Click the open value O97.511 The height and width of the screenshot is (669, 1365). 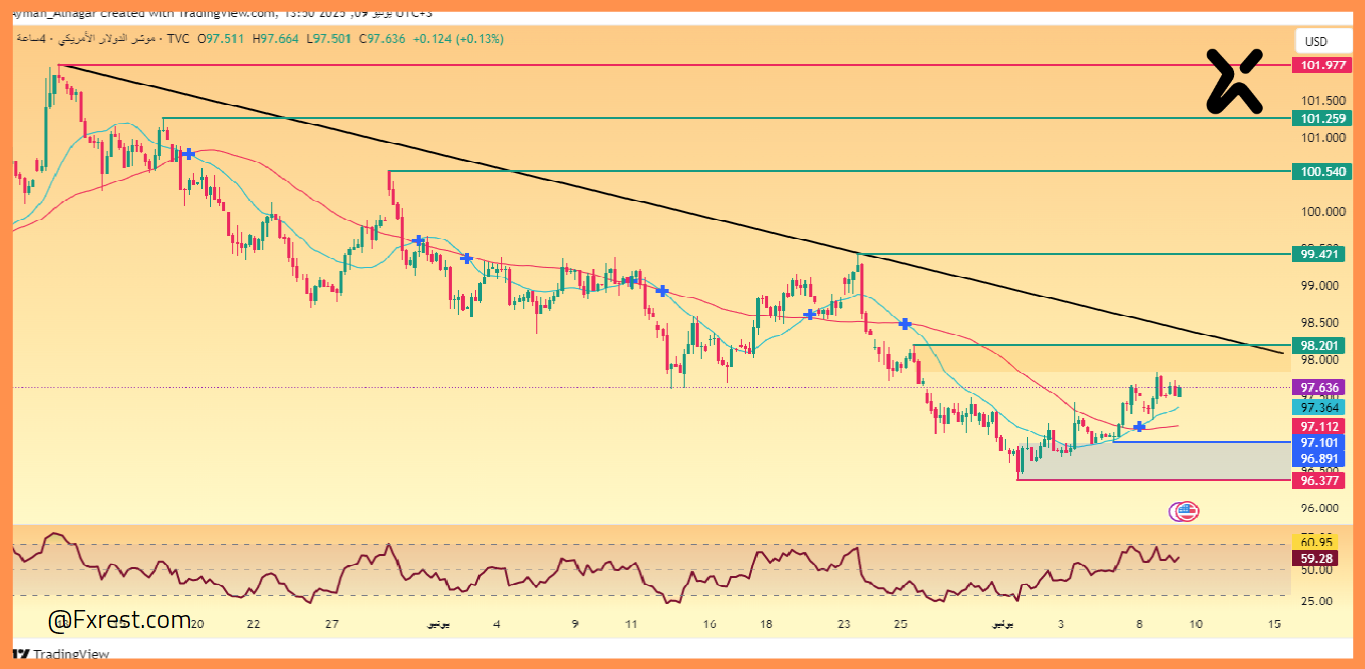[222, 38]
